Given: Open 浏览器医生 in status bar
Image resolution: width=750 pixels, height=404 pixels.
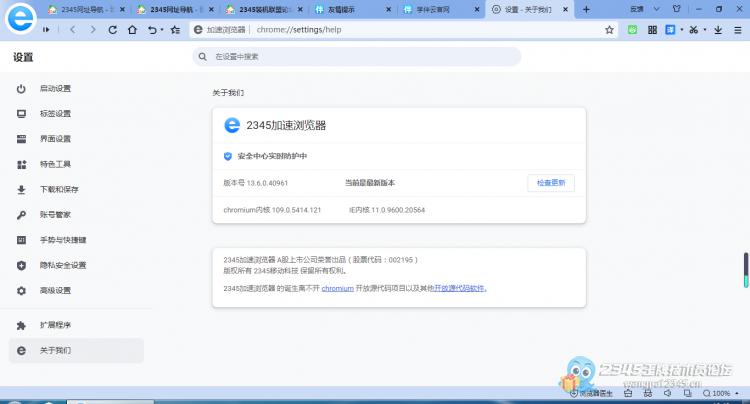Looking at the screenshot, I should click(x=591, y=393).
